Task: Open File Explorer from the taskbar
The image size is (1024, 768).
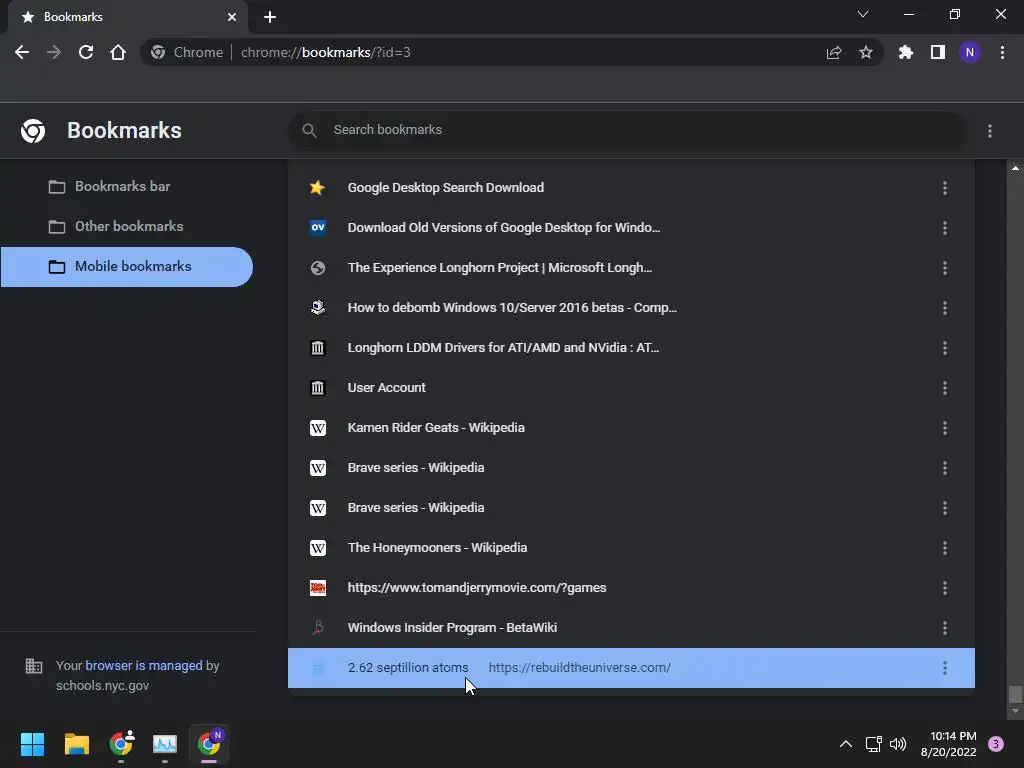Action: click(x=76, y=744)
